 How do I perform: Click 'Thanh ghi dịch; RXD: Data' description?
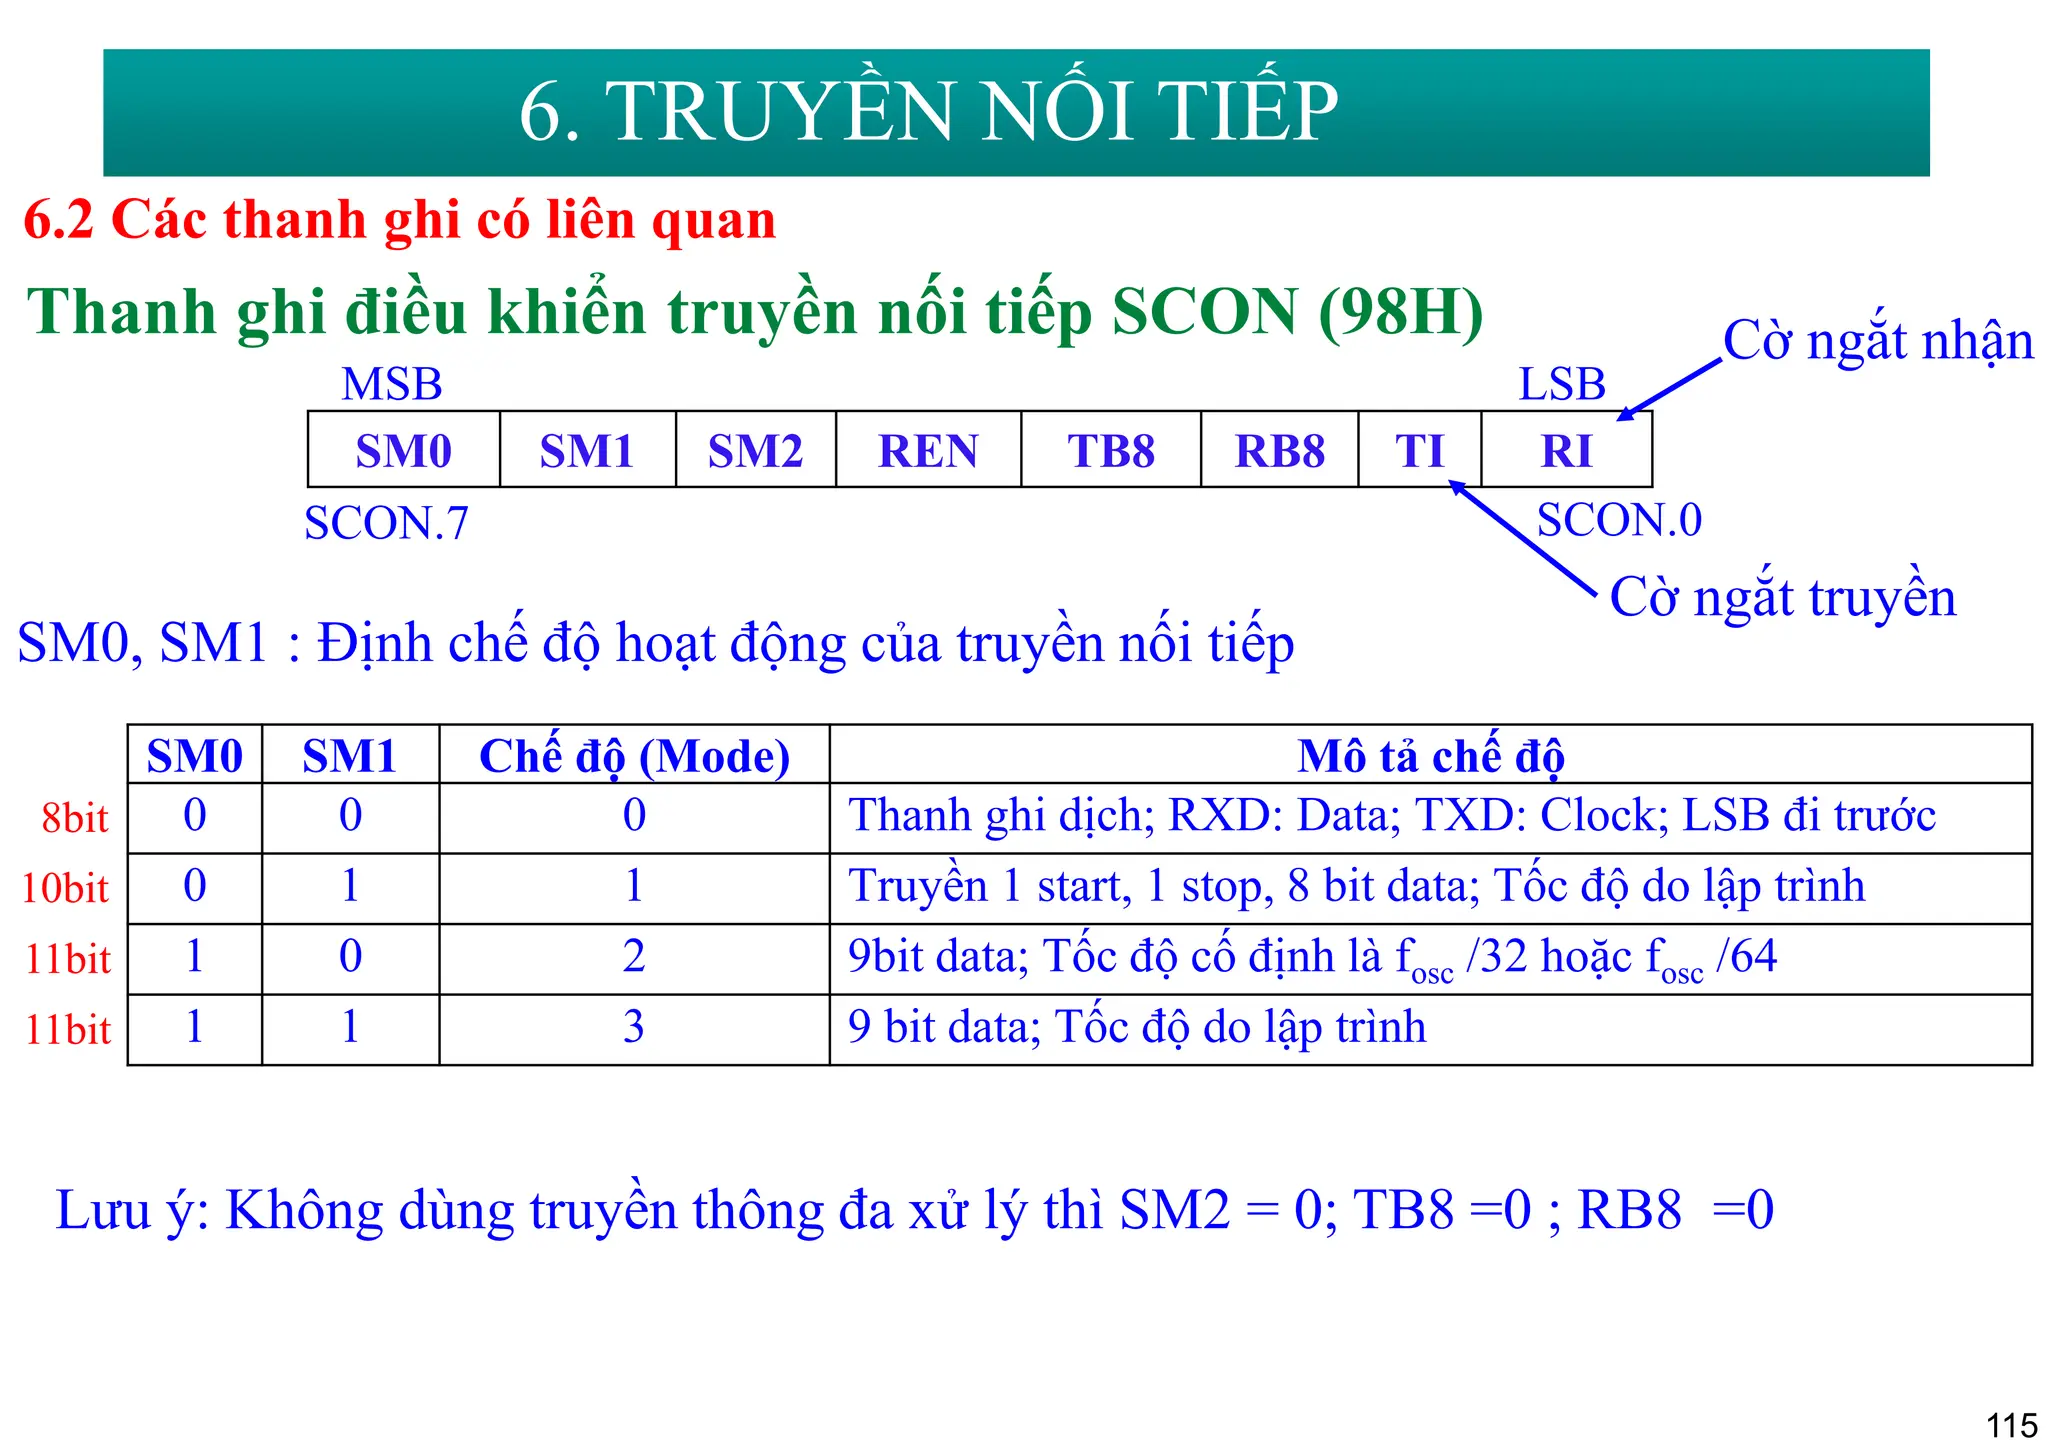point(1392,816)
